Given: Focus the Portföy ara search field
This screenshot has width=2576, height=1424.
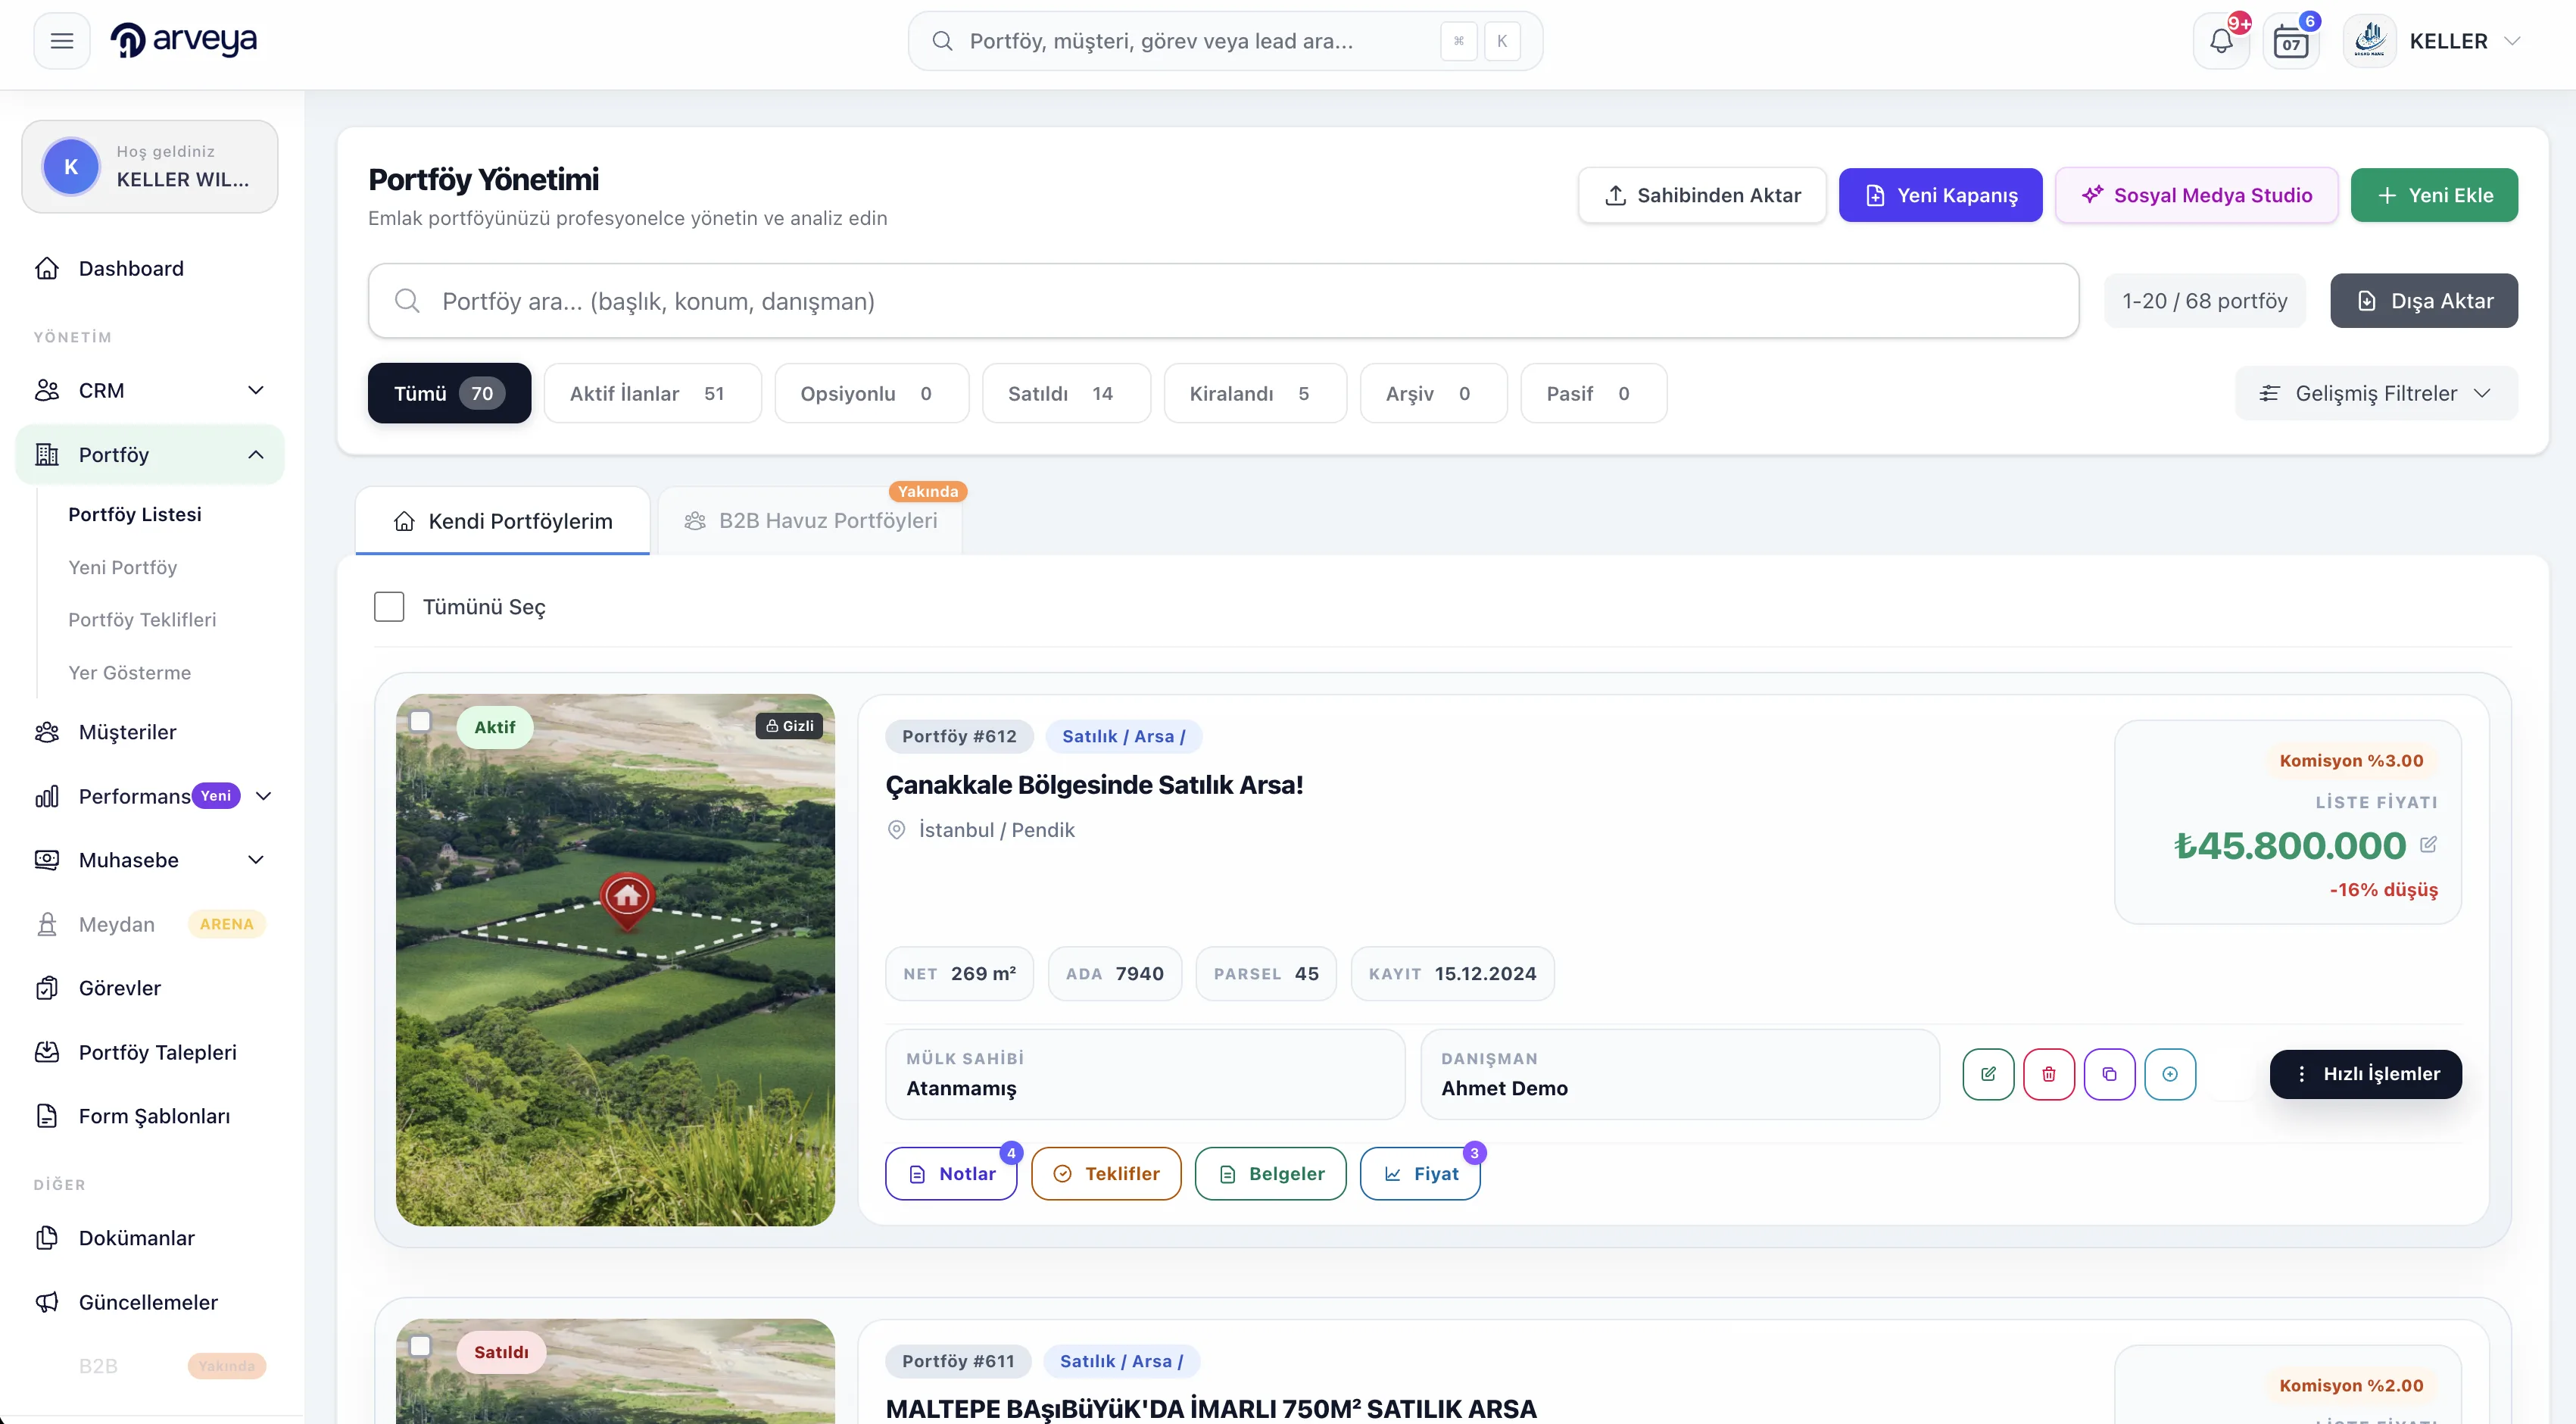Looking at the screenshot, I should (x=1223, y=301).
